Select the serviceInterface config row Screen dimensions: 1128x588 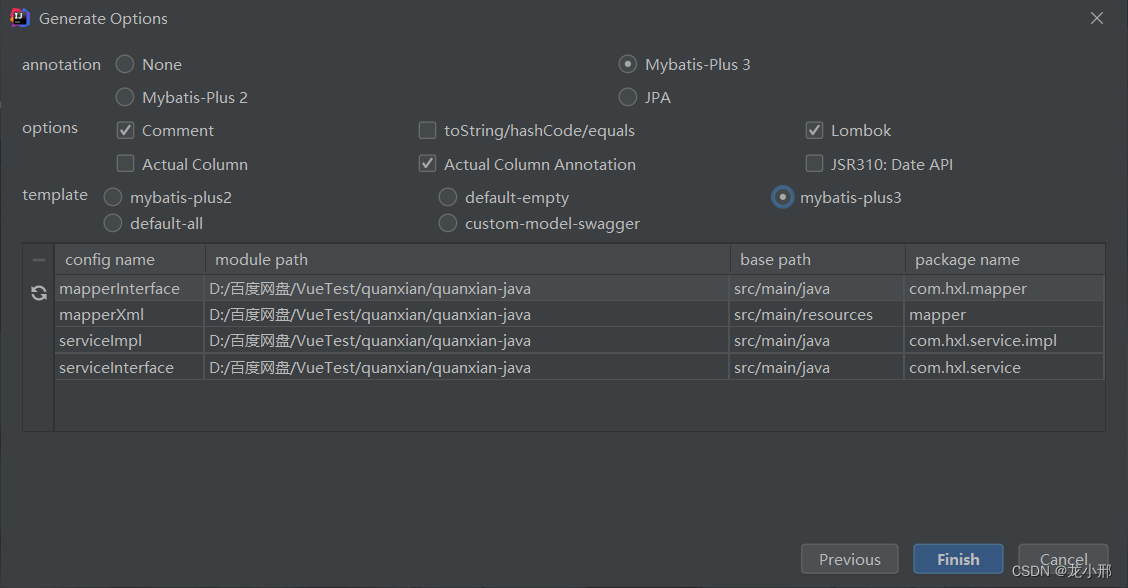click(x=579, y=367)
